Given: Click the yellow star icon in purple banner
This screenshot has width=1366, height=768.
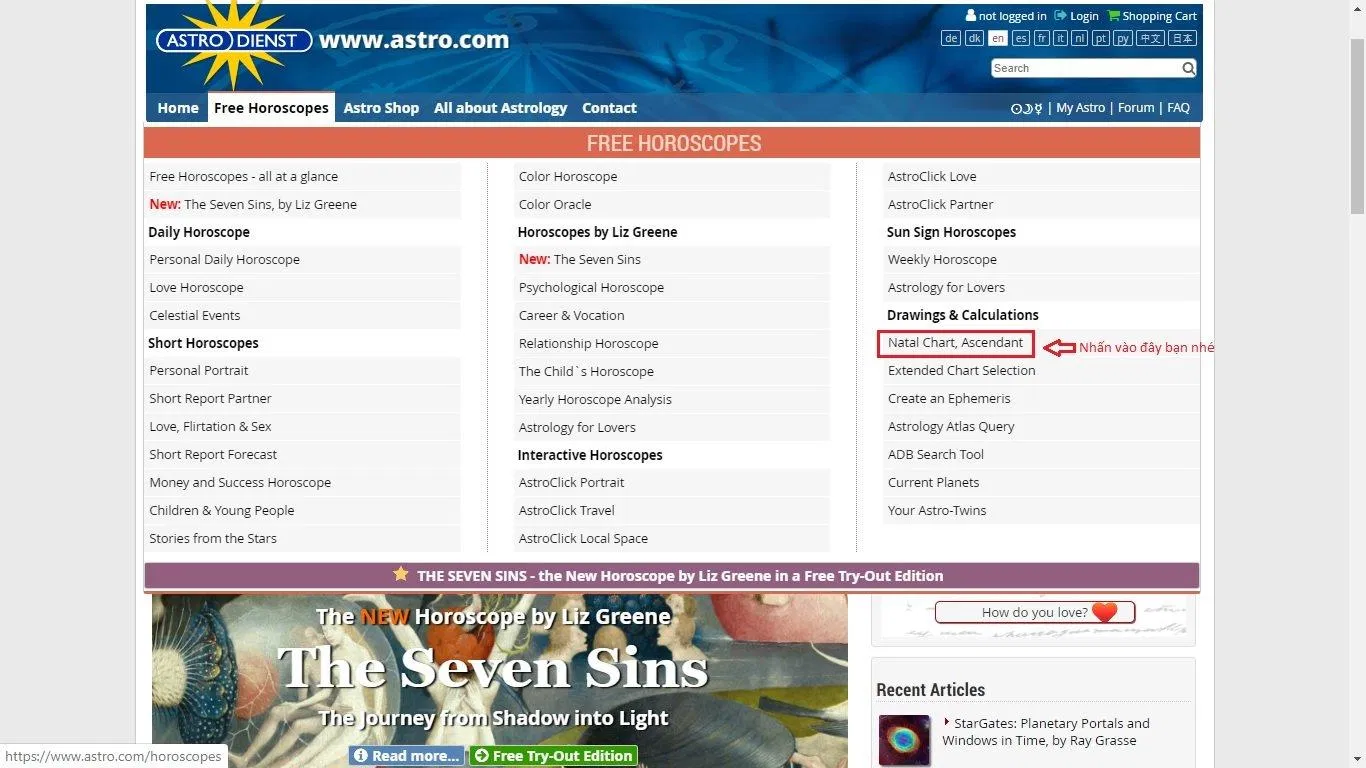Looking at the screenshot, I should pos(401,575).
